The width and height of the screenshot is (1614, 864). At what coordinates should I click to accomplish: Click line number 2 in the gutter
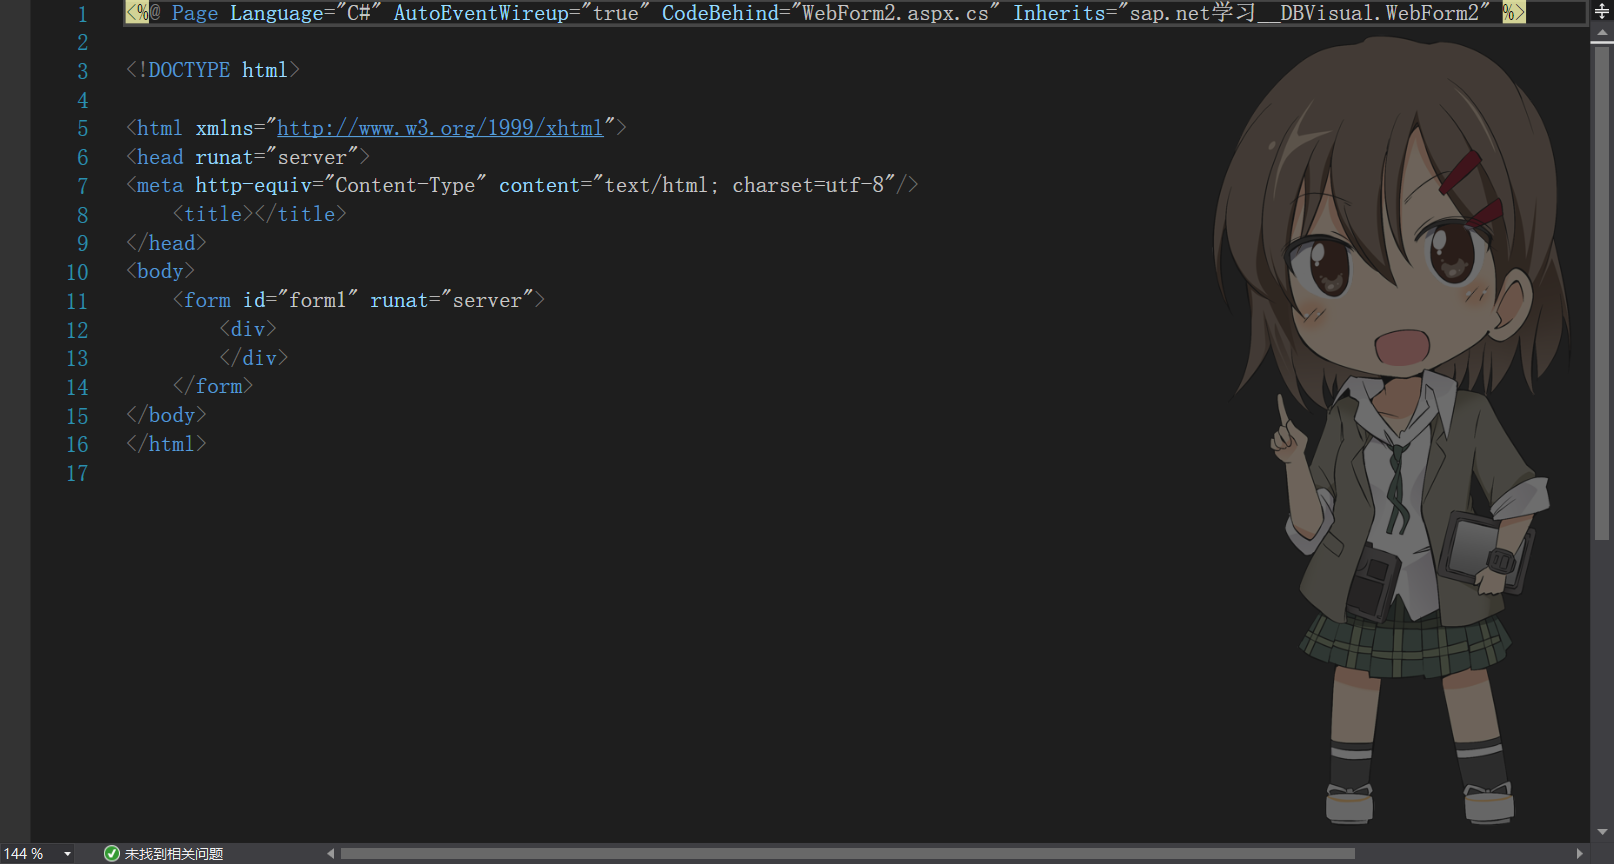tap(83, 42)
